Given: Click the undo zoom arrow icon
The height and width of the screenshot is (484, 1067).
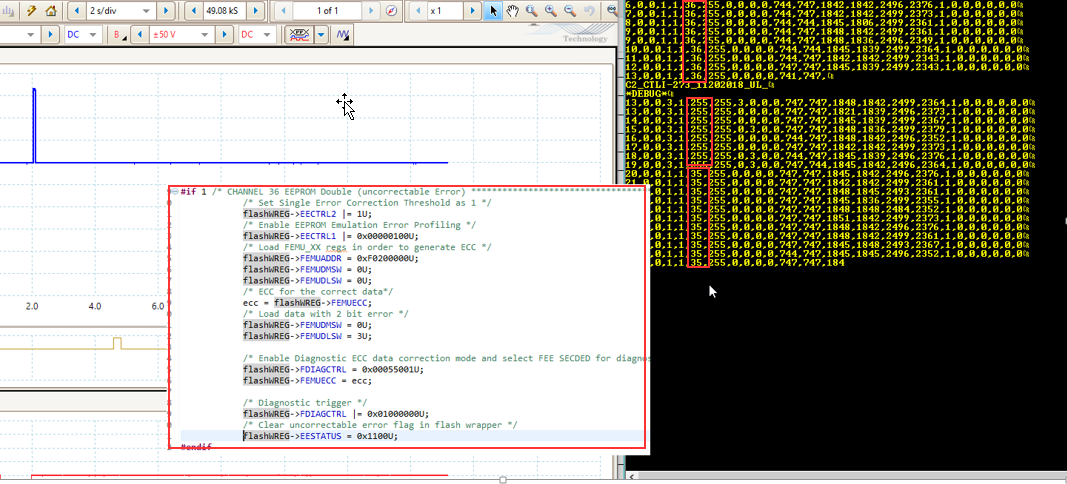Looking at the screenshot, I should point(590,10).
